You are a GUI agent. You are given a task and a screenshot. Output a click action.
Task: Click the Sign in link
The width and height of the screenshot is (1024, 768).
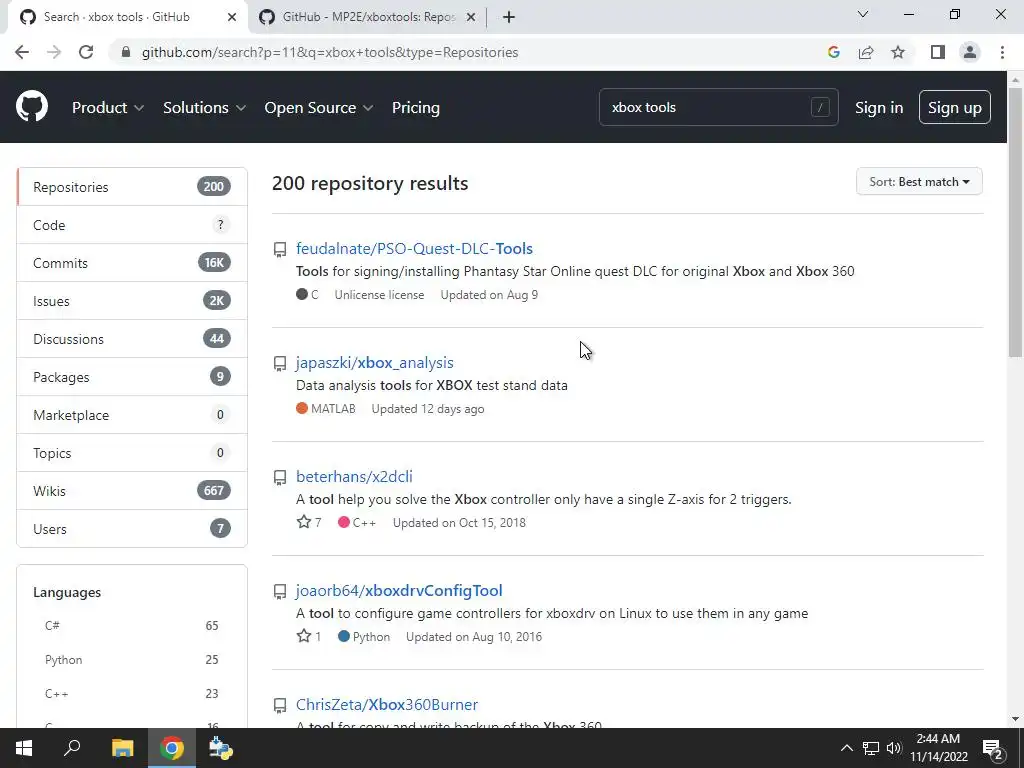pyautogui.click(x=879, y=107)
